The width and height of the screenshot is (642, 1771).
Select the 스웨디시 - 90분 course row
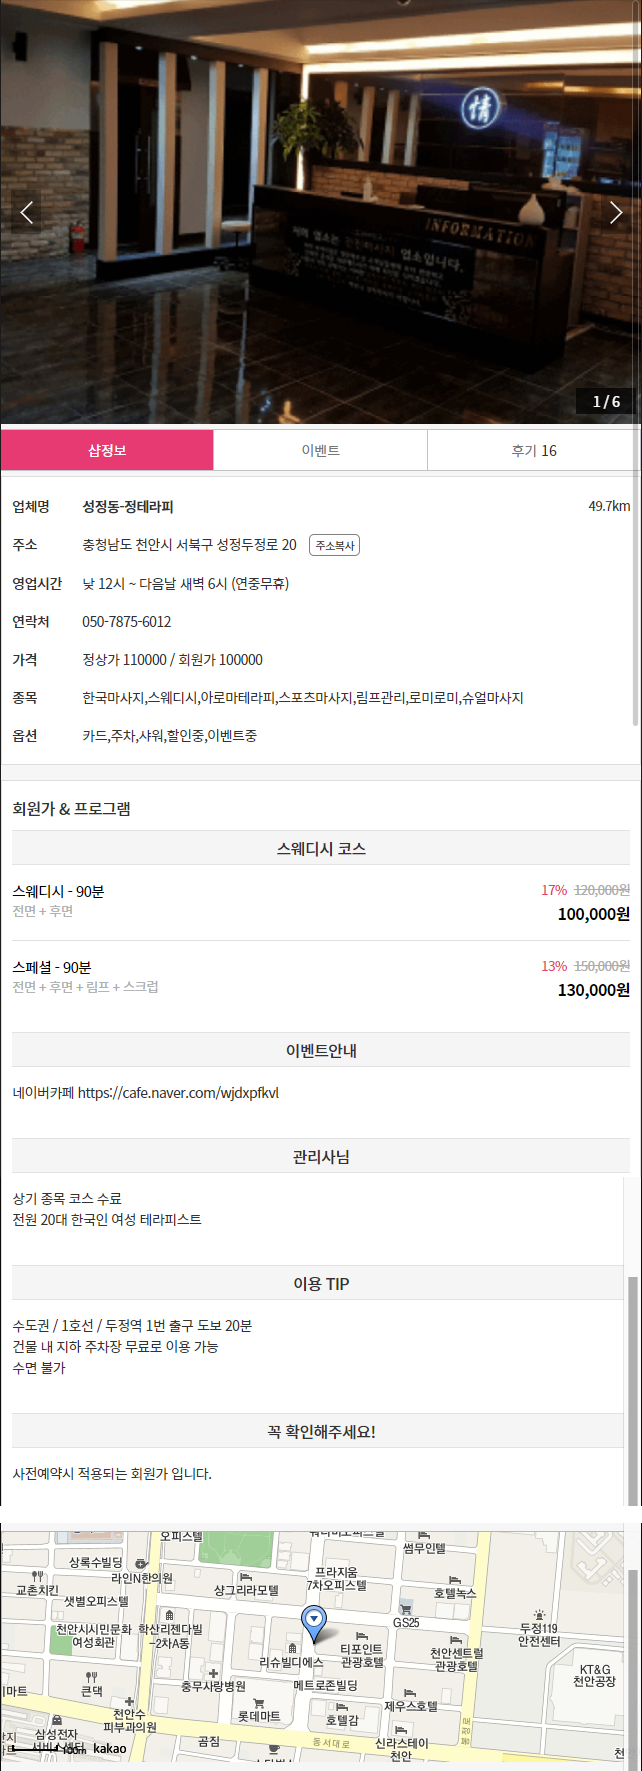click(321, 902)
